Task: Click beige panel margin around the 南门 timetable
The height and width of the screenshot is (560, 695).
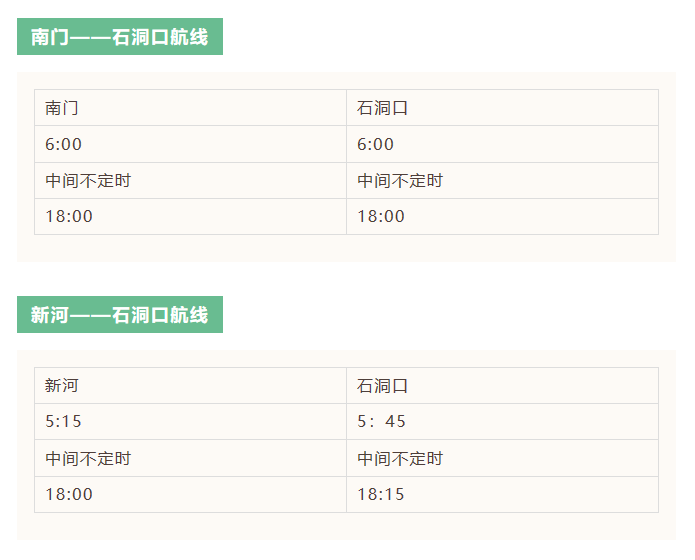Action: [x=346, y=249]
